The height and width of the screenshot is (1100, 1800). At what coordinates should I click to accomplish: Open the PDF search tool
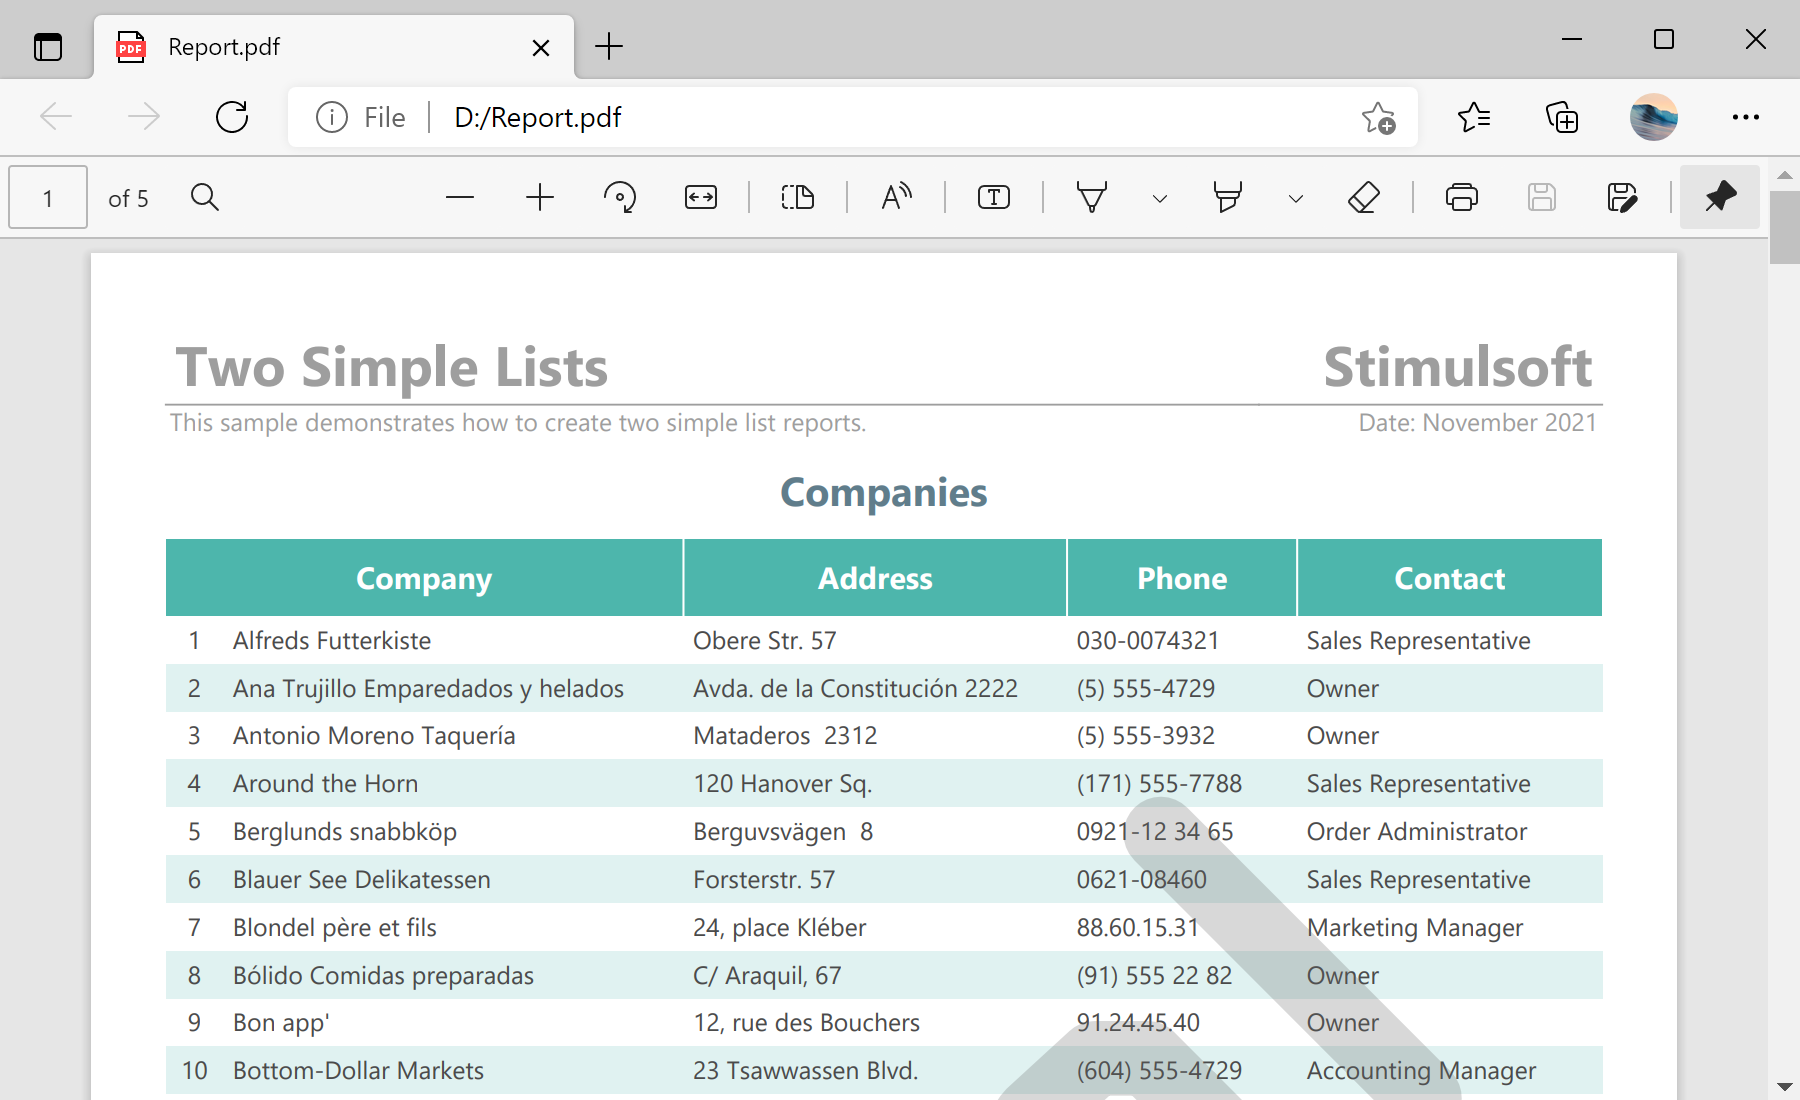click(x=205, y=197)
